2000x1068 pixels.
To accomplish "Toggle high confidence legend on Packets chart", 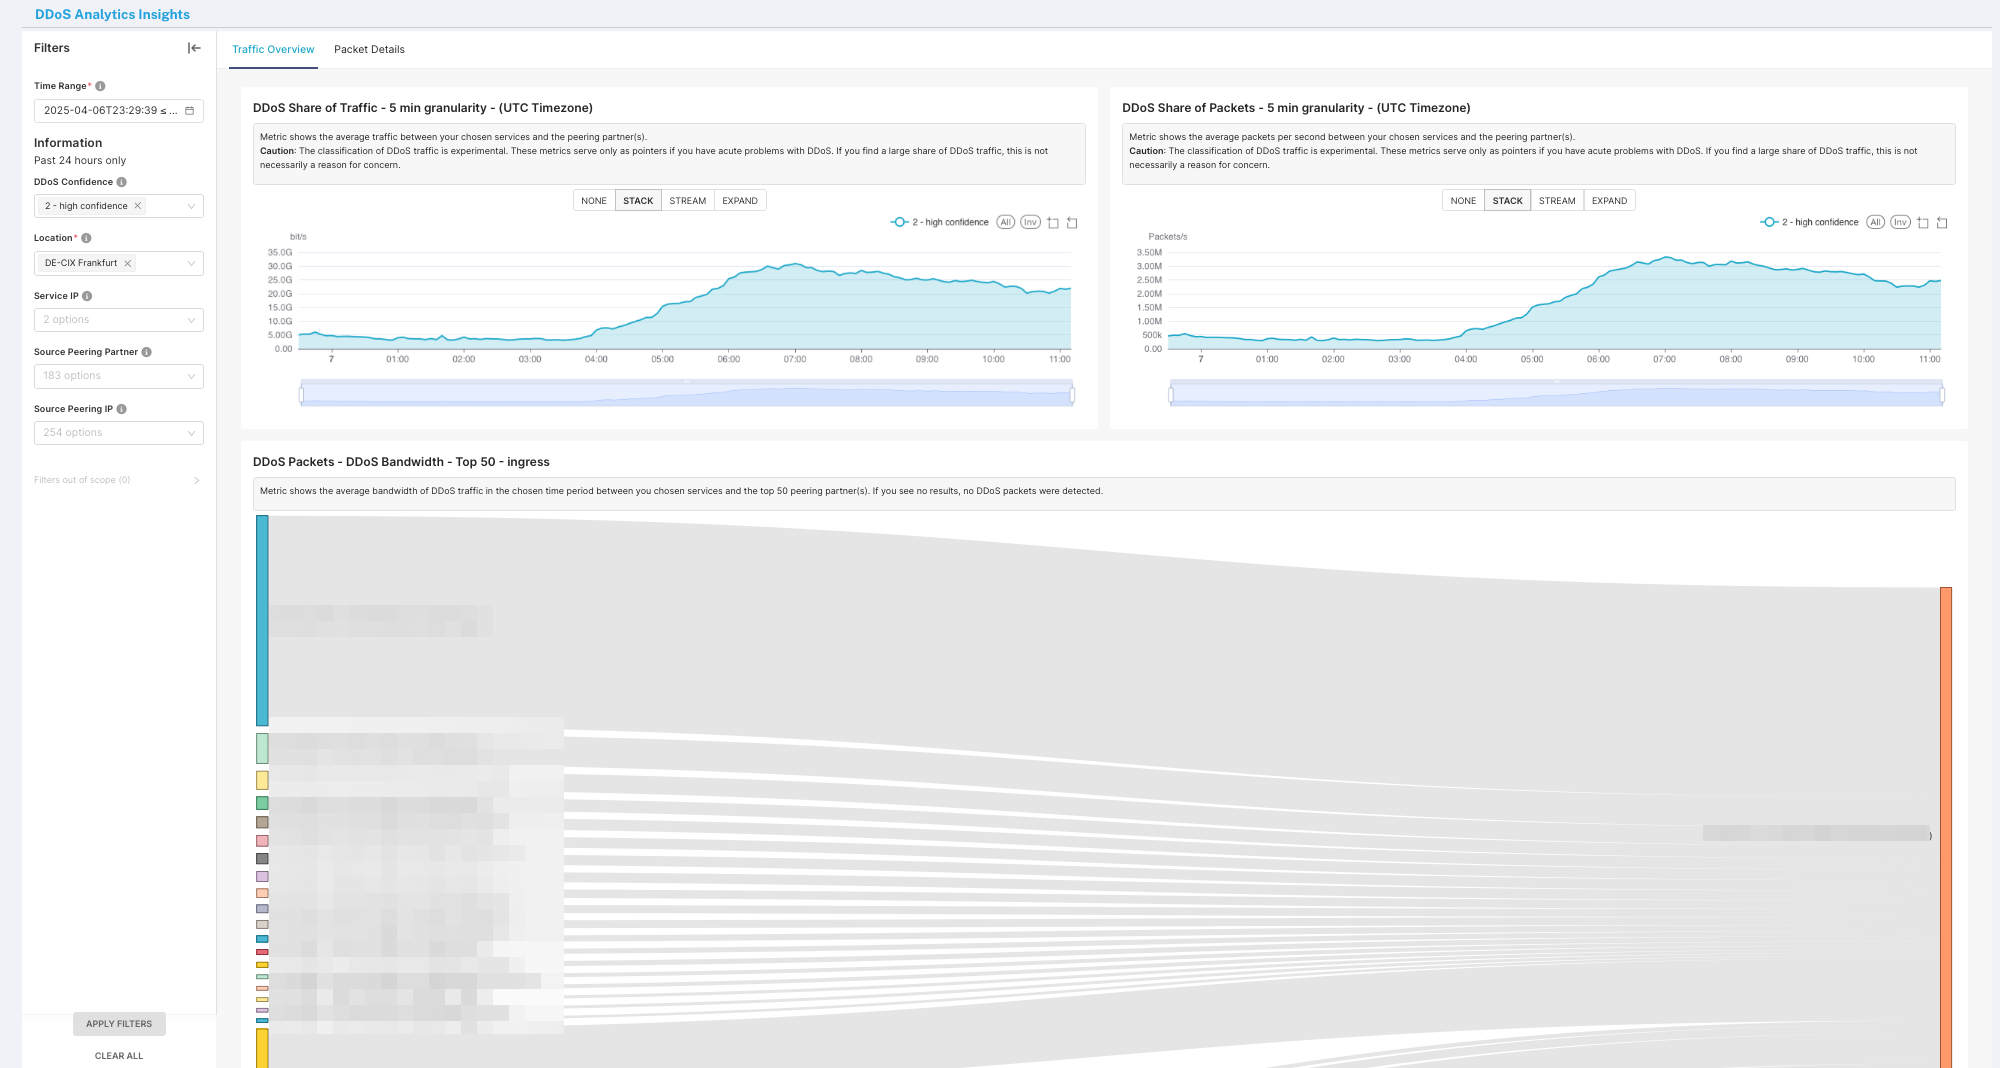I will [x=1809, y=222].
